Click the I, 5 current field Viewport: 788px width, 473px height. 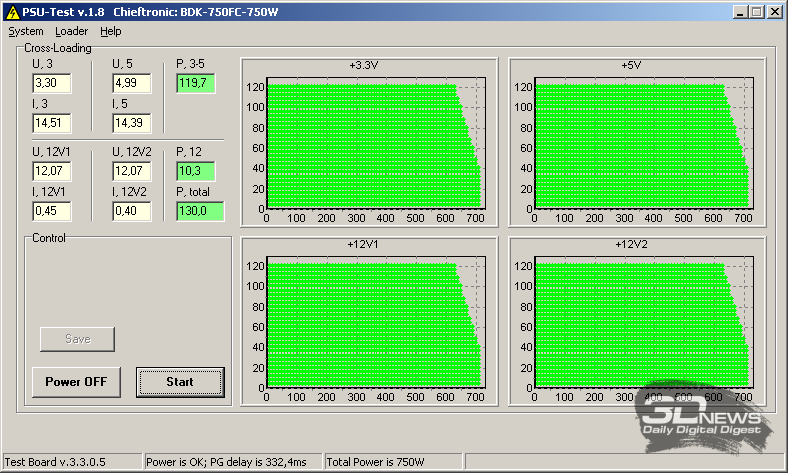point(131,122)
